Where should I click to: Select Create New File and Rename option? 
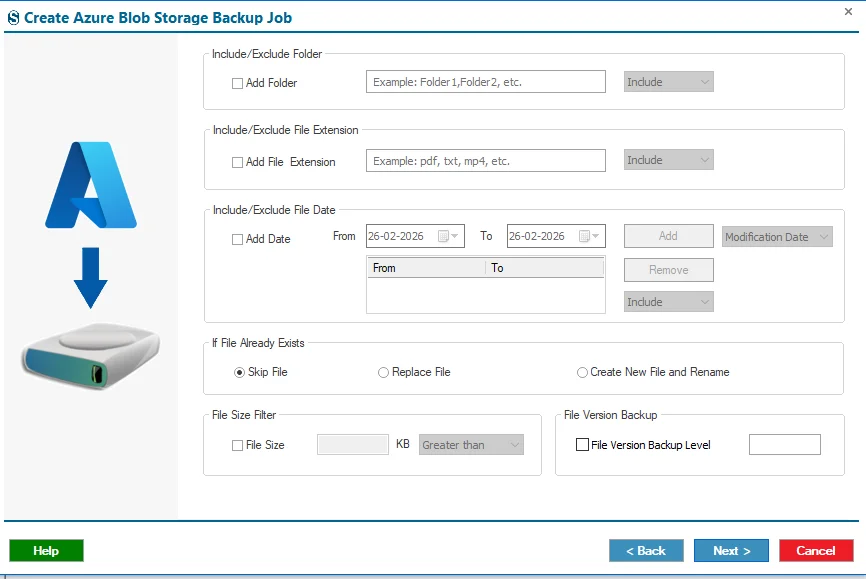click(582, 373)
